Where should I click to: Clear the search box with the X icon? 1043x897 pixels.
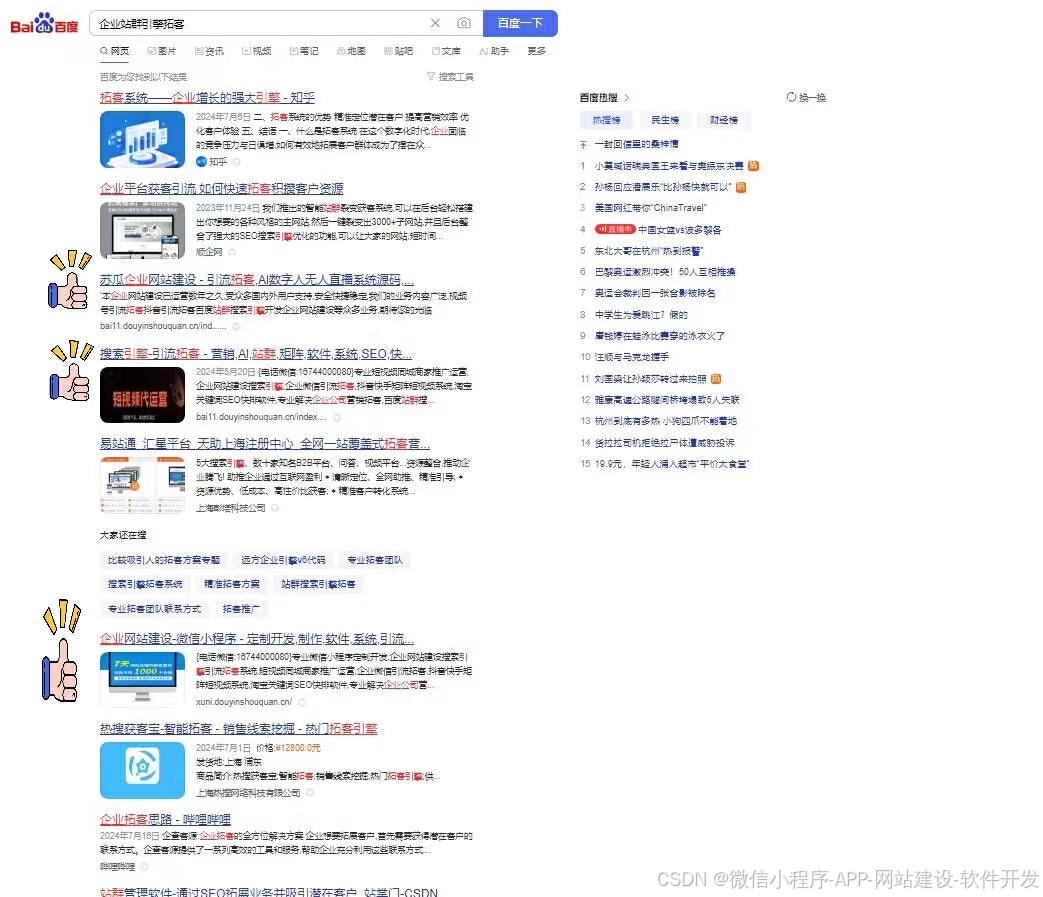point(435,23)
